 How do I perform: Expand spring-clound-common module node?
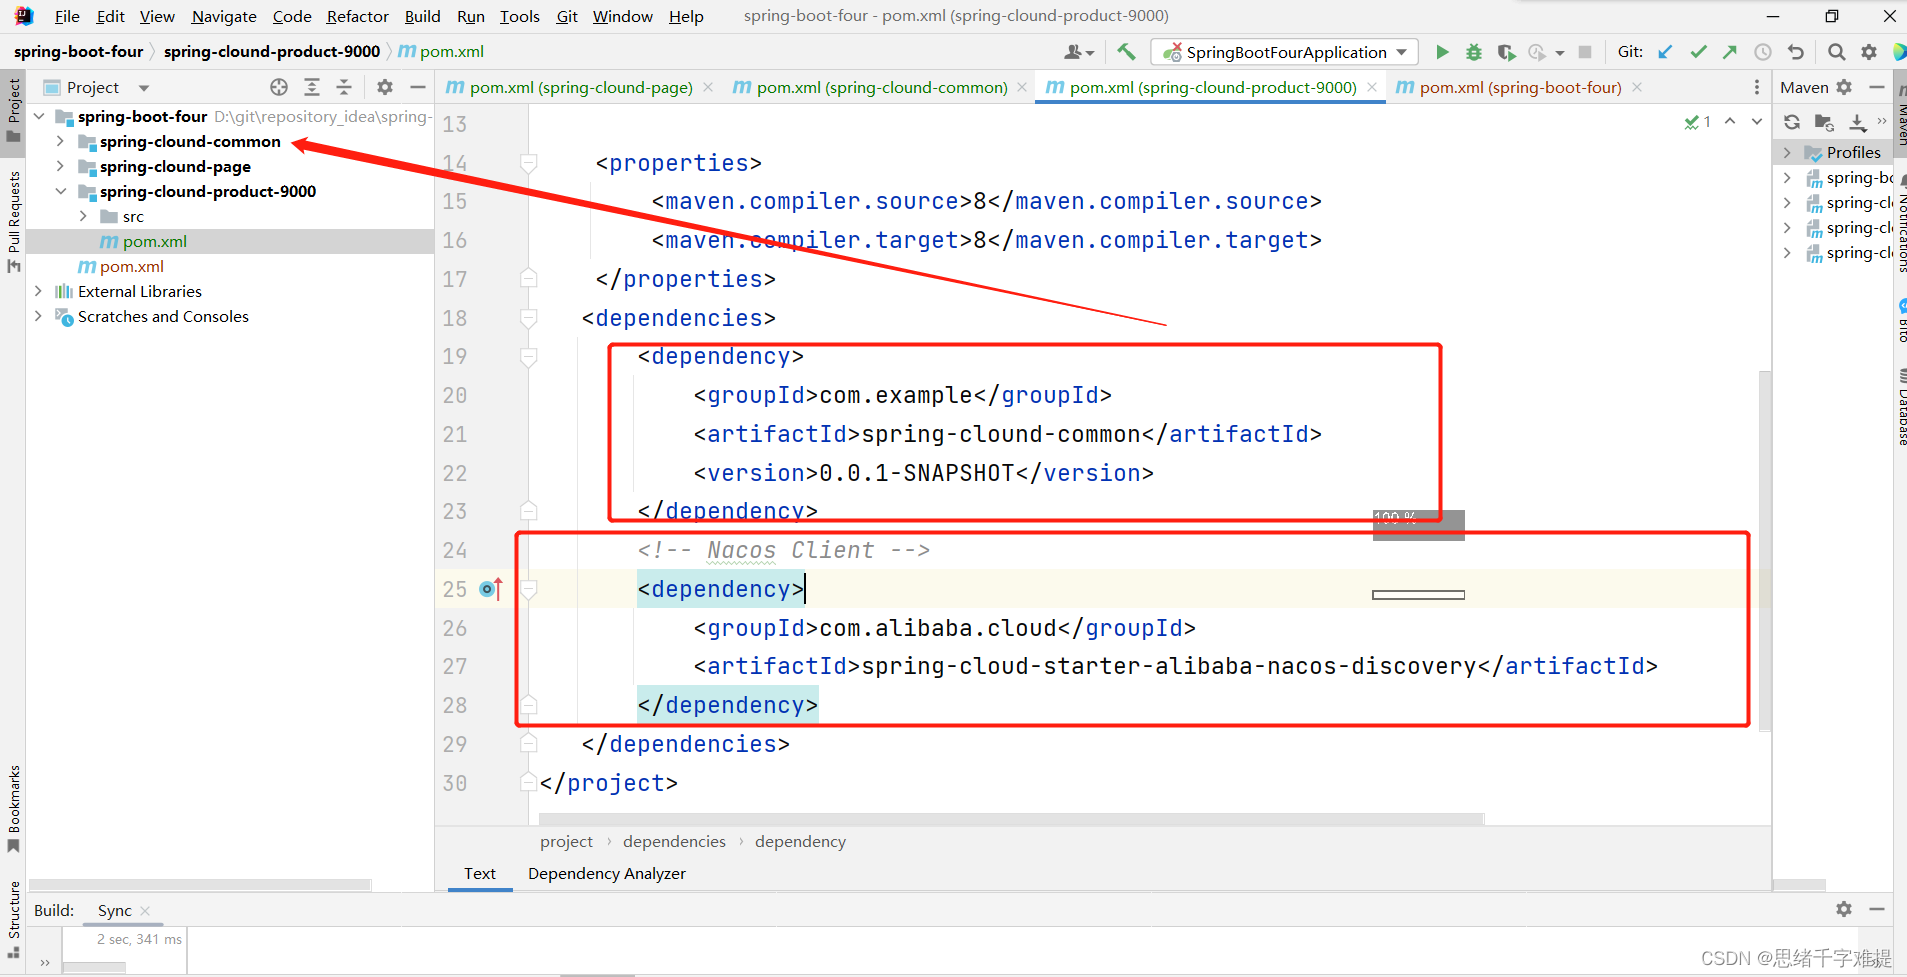[x=60, y=141]
